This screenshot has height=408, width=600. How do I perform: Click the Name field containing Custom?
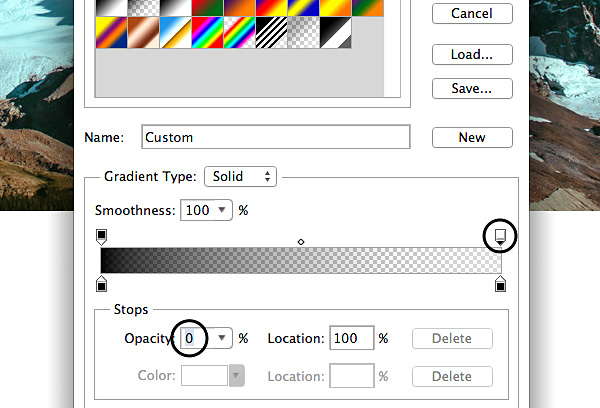(275, 137)
